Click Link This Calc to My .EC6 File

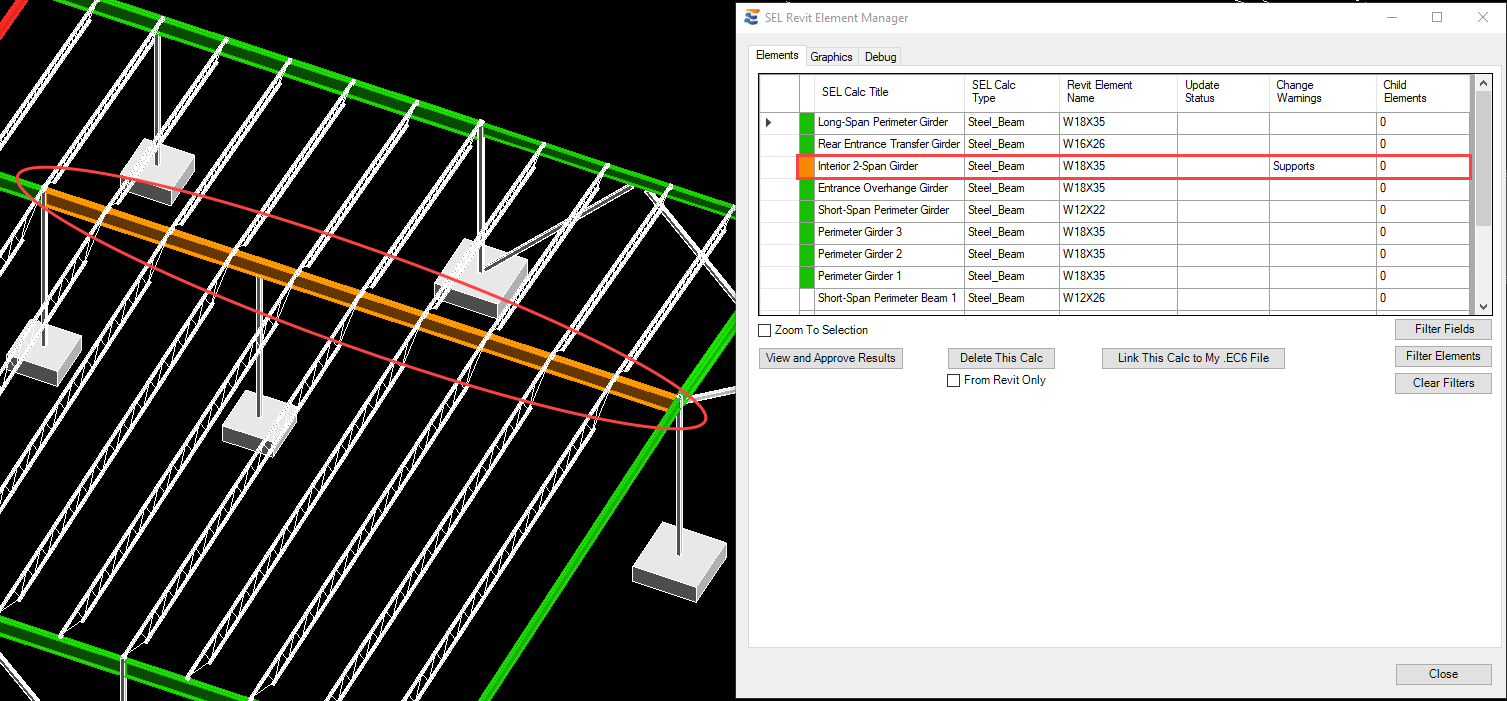(1193, 358)
